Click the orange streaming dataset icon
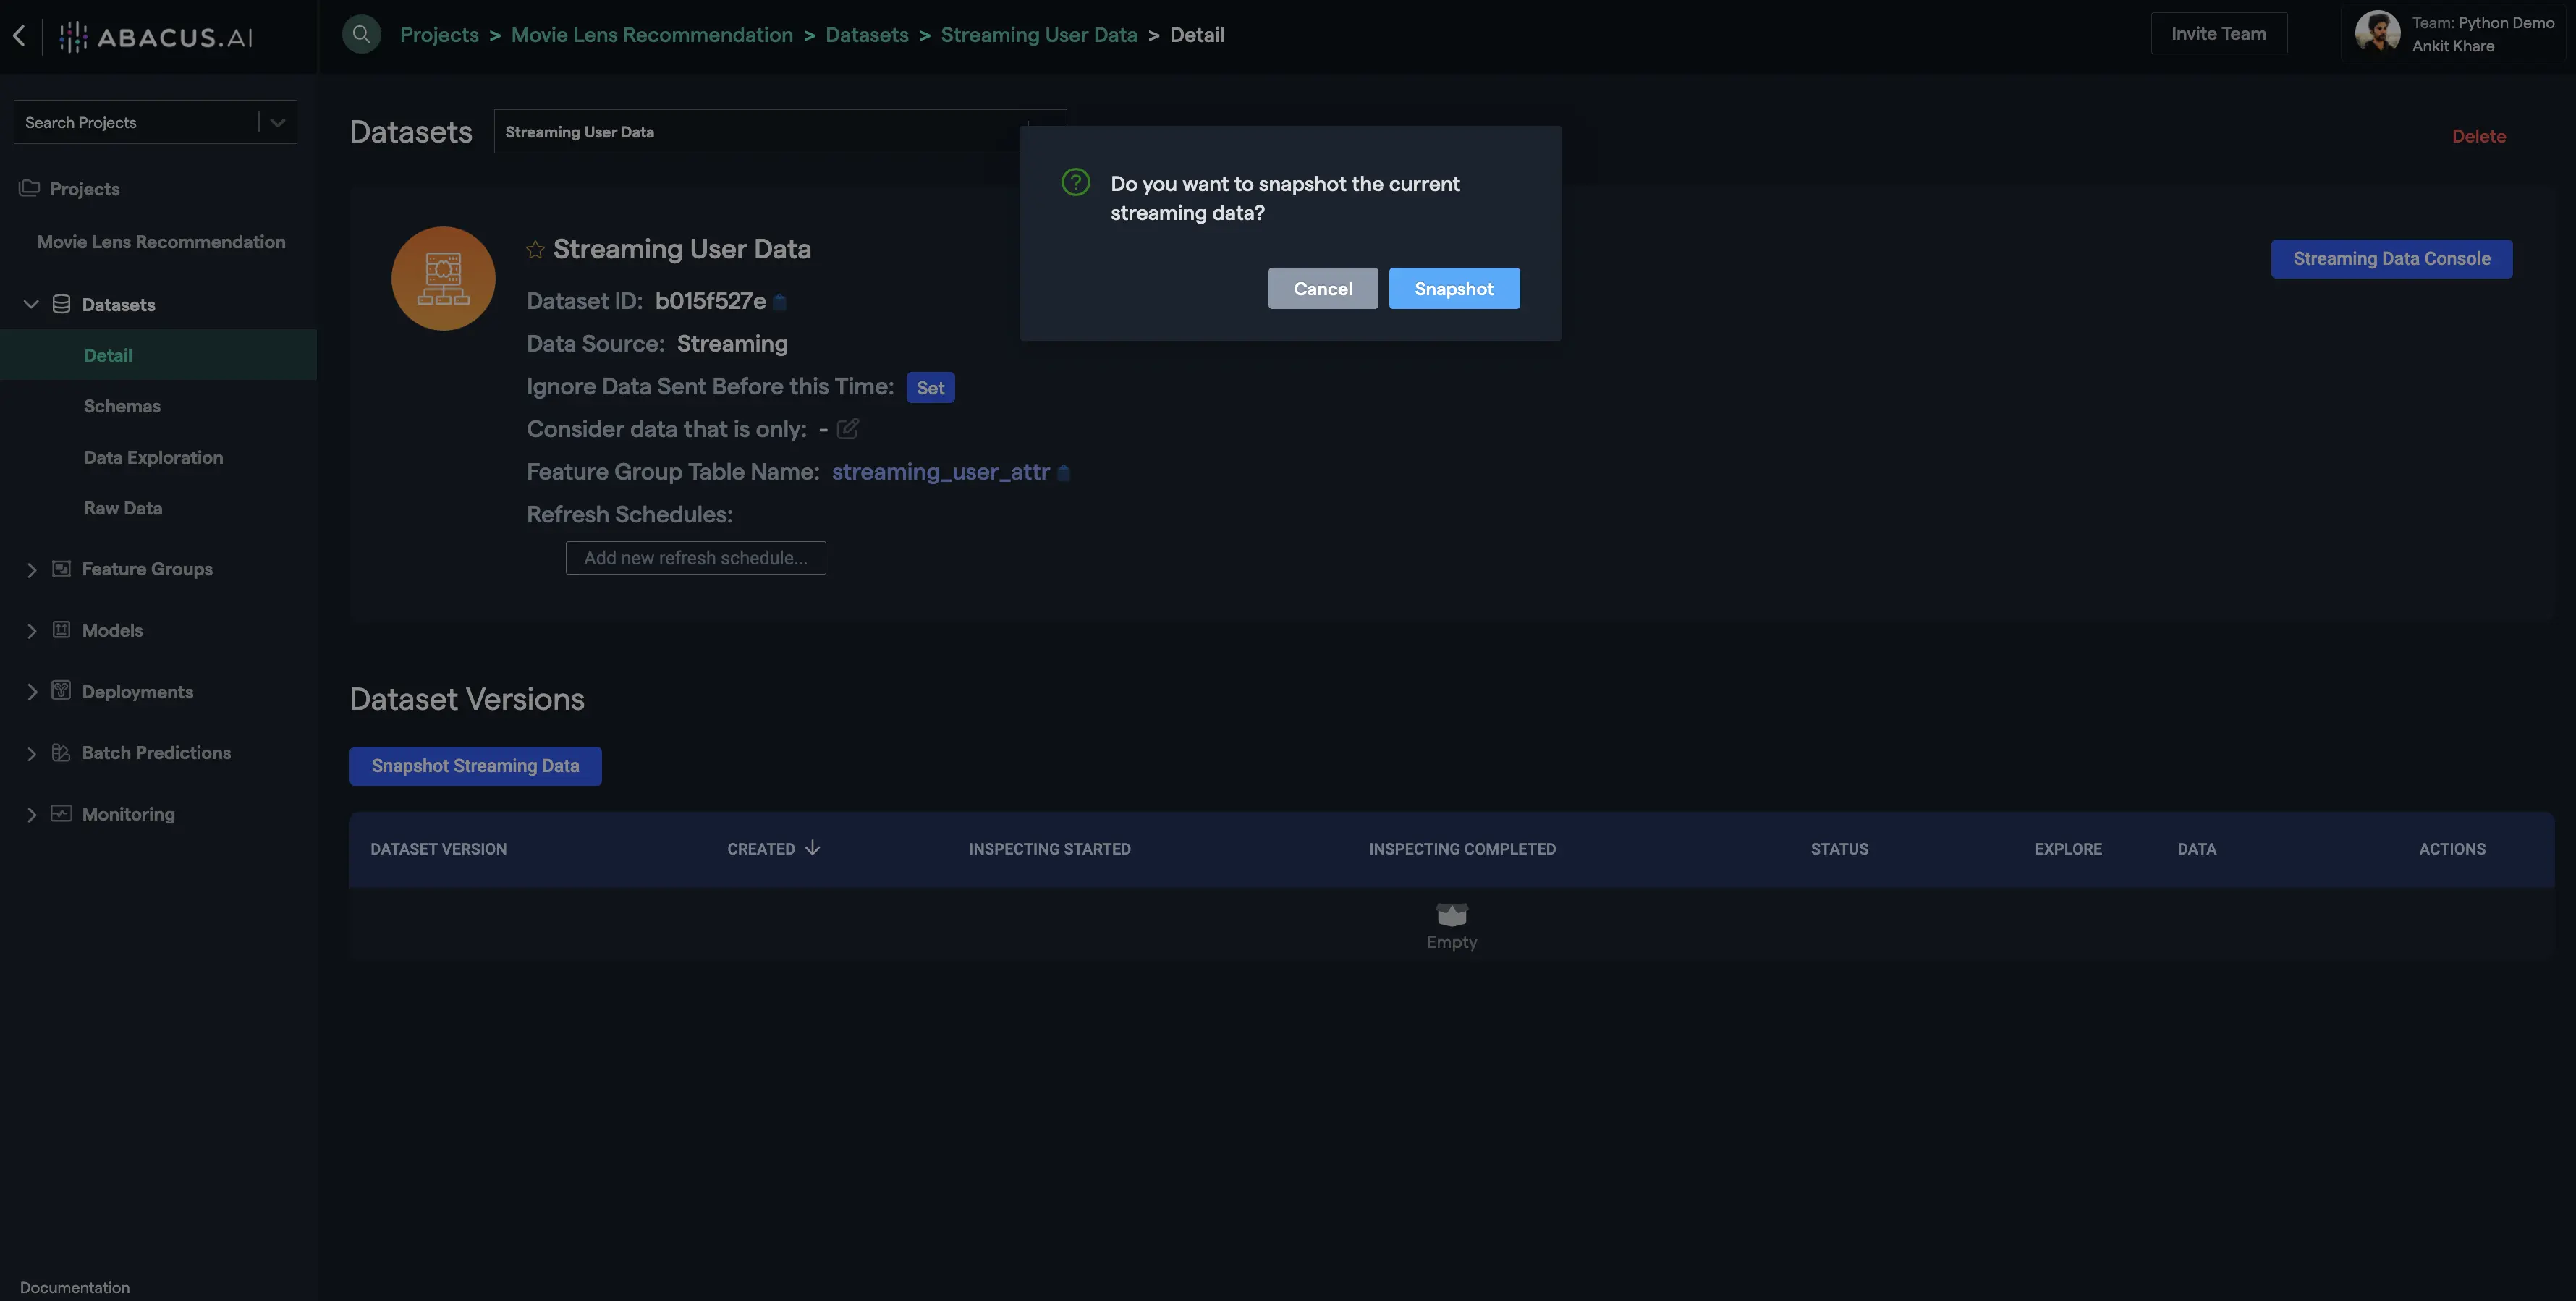 coord(443,278)
